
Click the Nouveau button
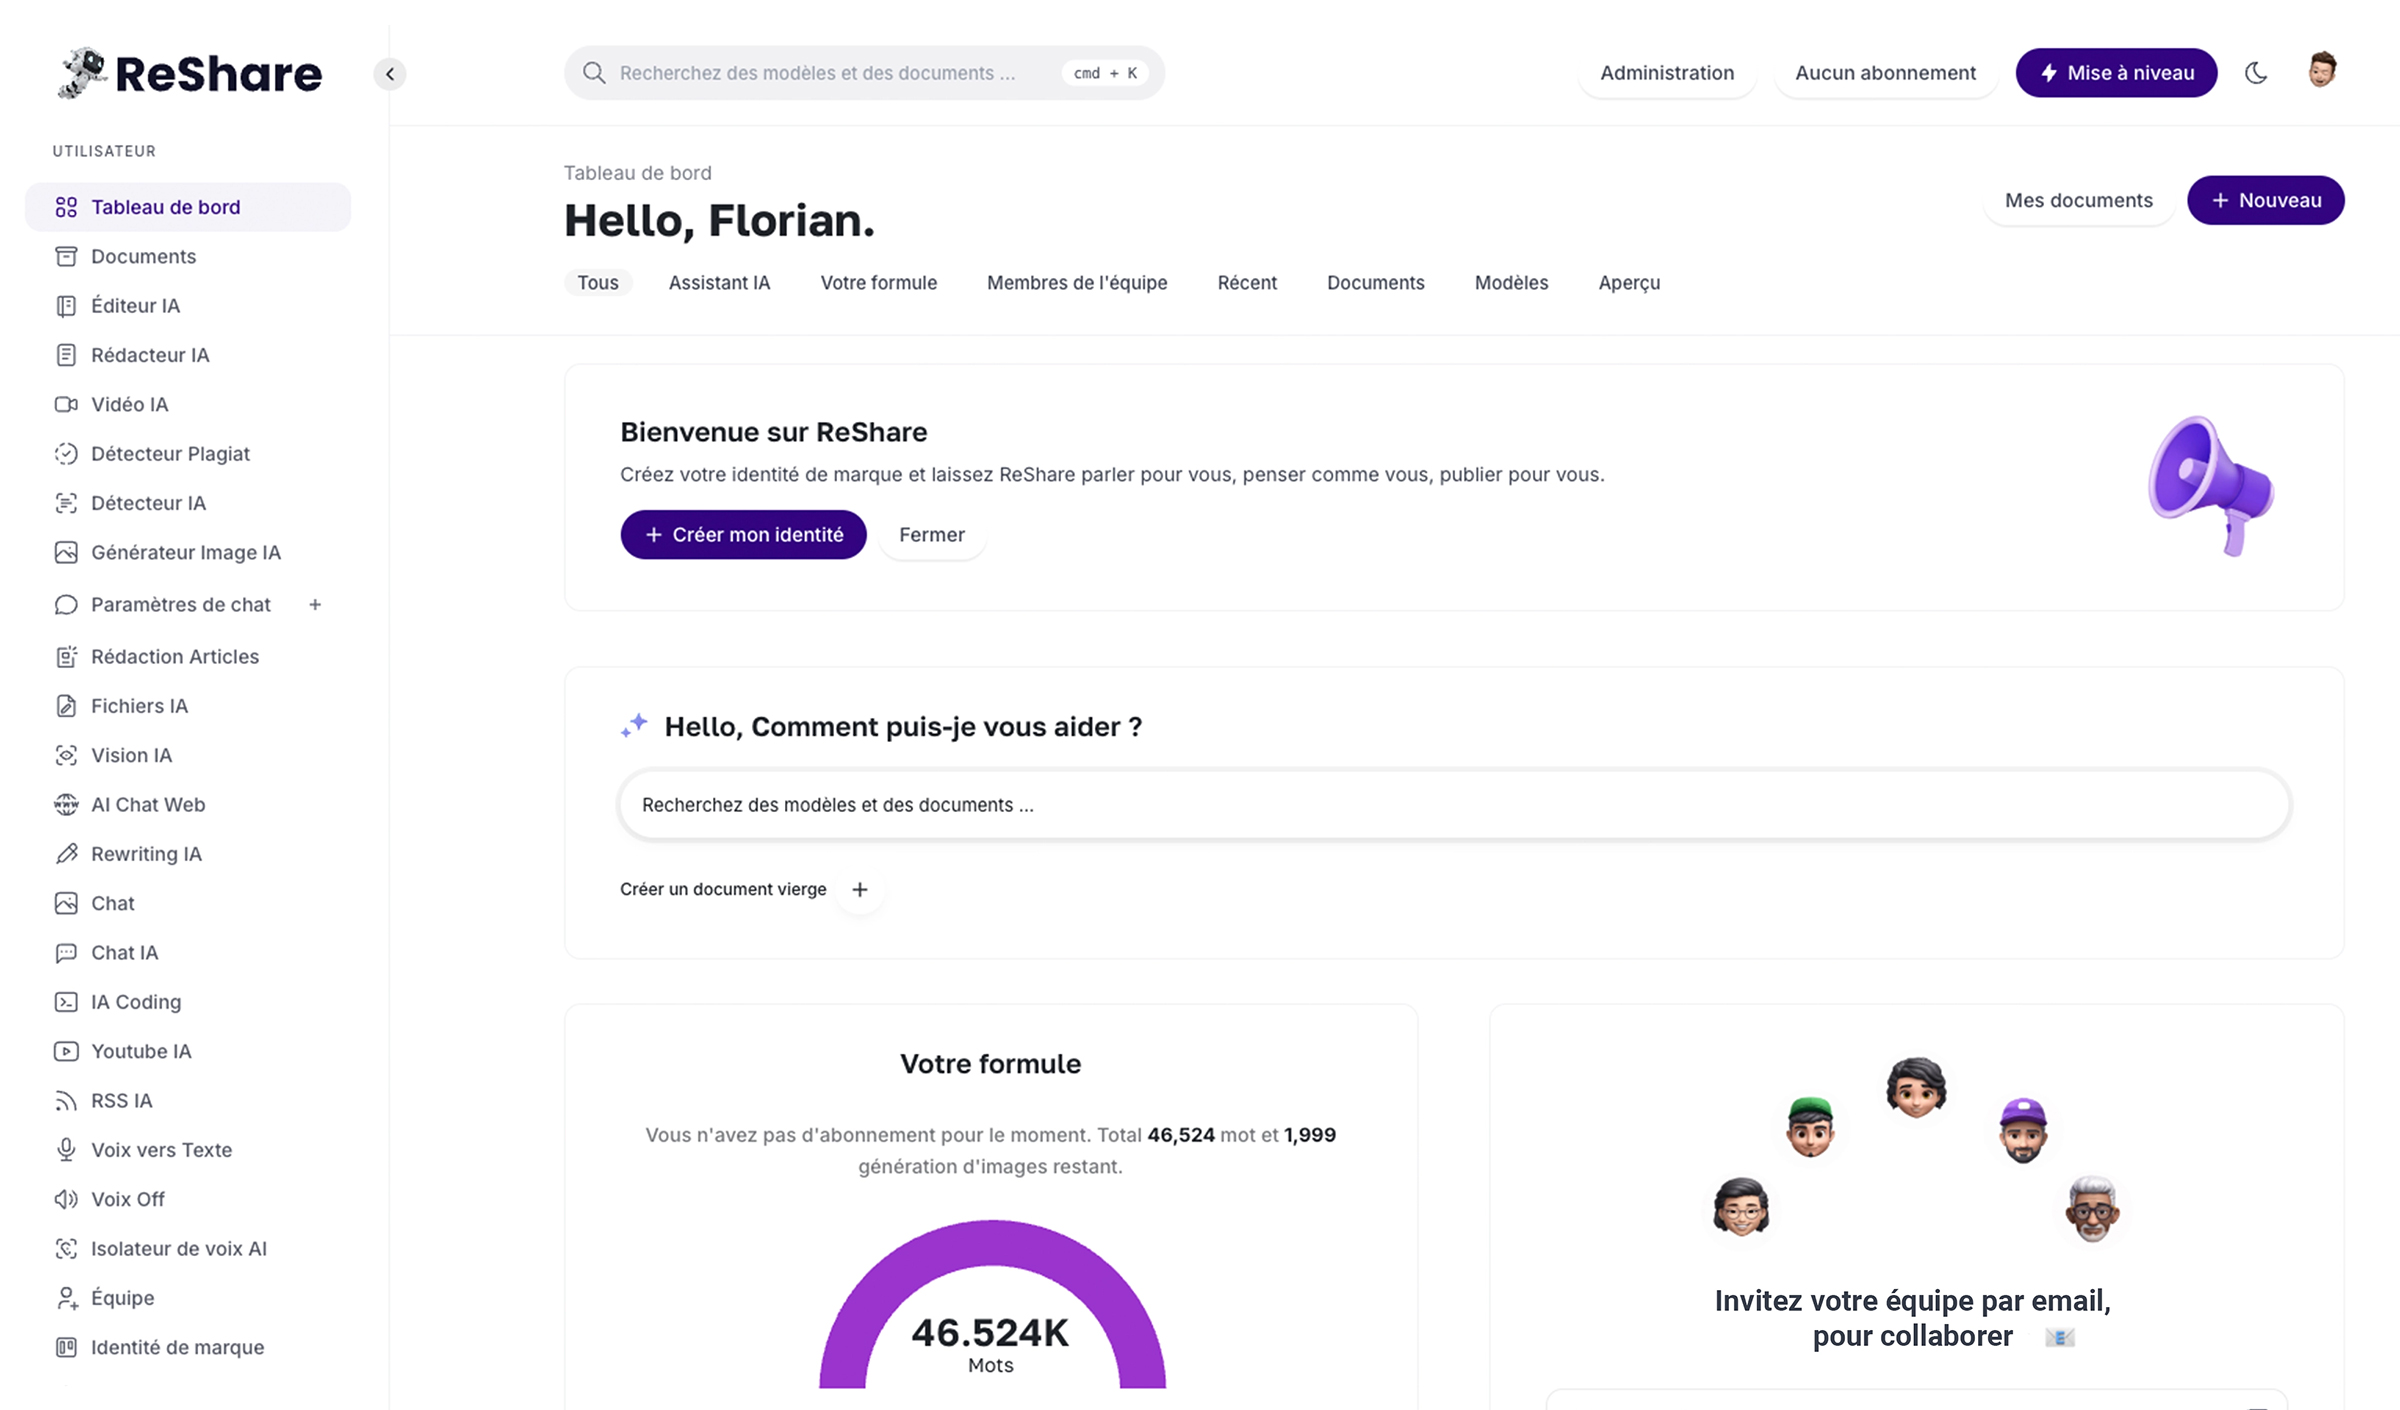[2265, 200]
